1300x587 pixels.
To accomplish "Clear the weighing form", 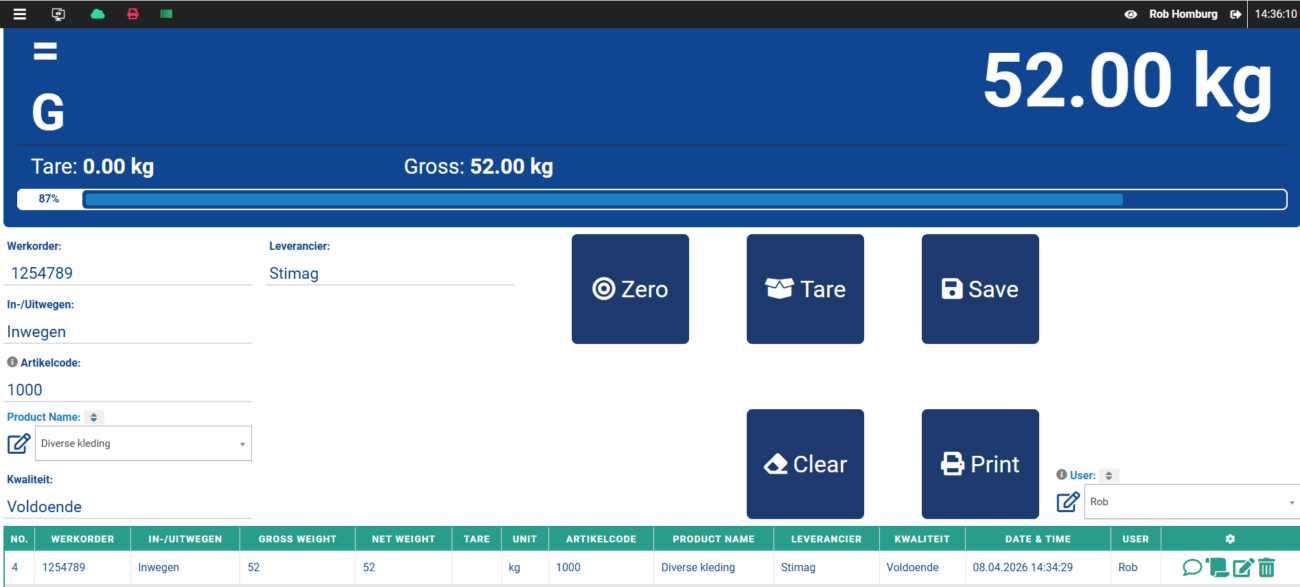I will pyautogui.click(x=805, y=464).
